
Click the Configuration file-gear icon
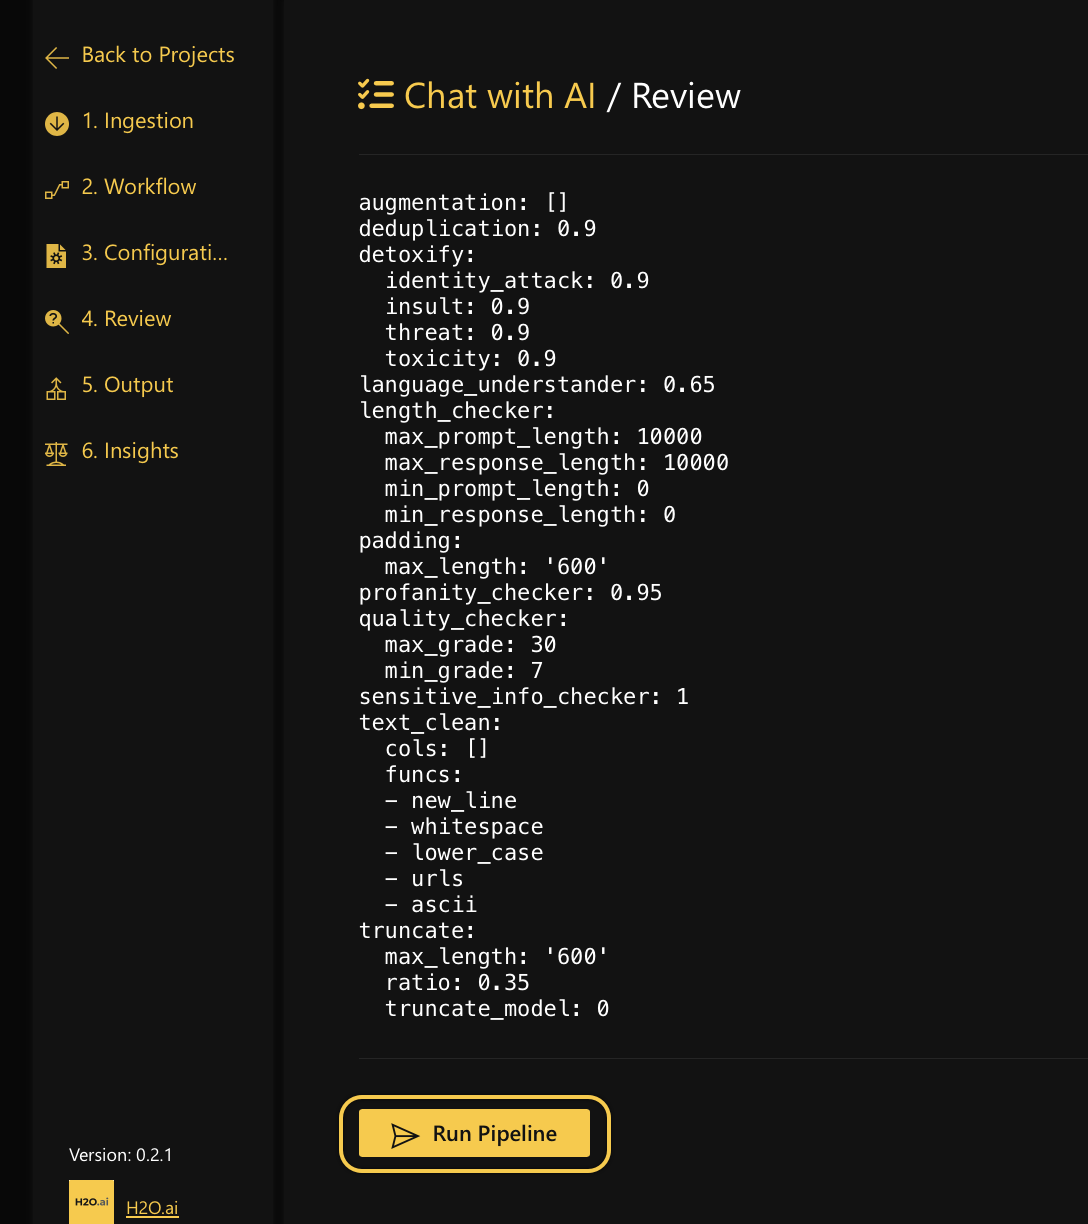click(57, 255)
